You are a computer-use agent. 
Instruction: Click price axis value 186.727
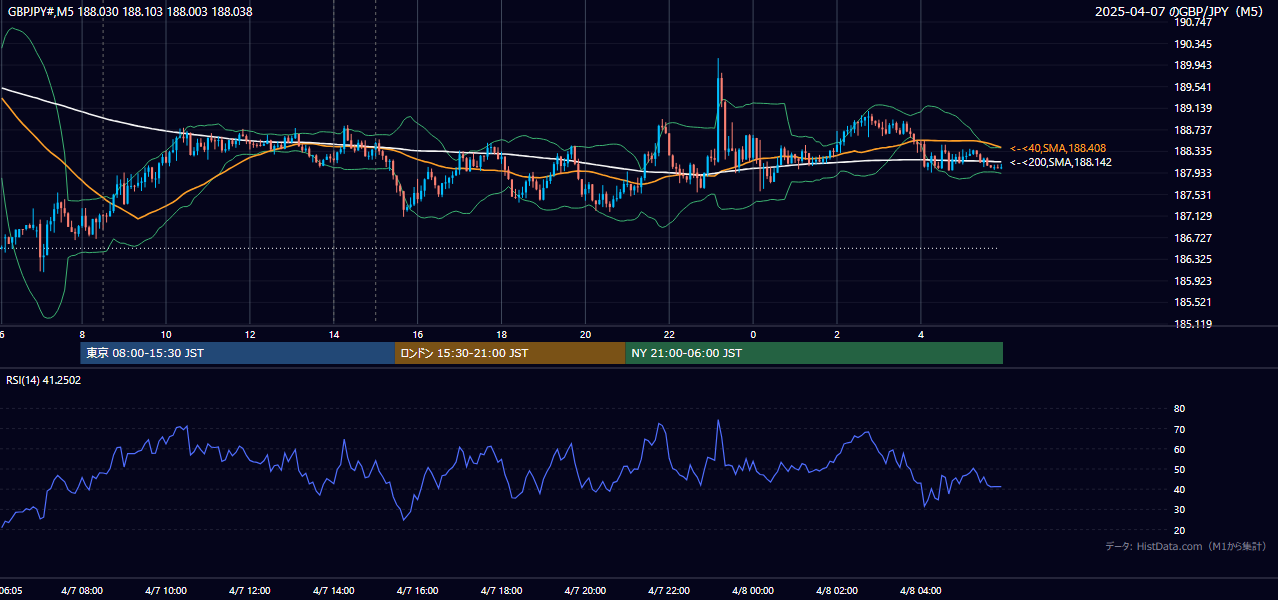(1194, 238)
